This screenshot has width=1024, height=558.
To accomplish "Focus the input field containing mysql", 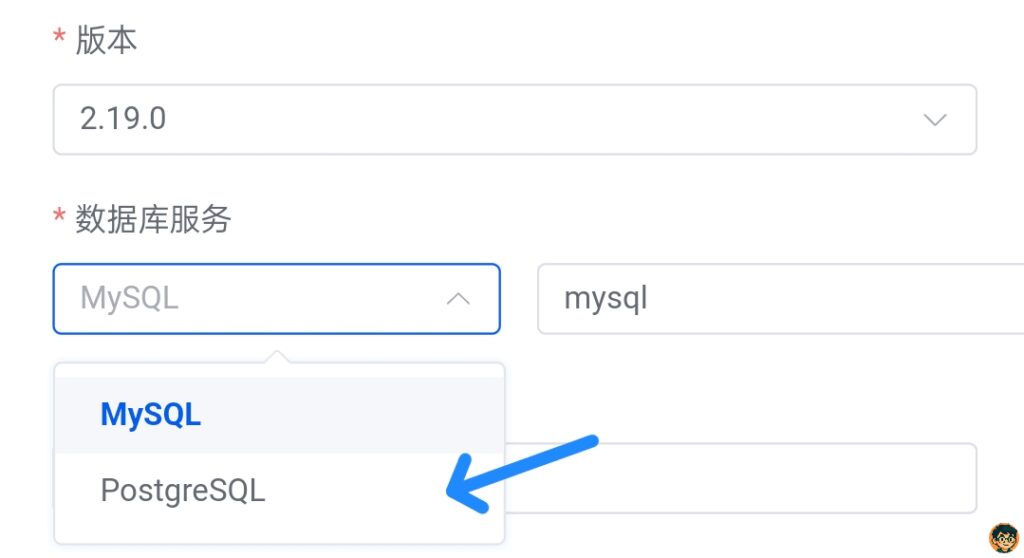I will (780, 299).
